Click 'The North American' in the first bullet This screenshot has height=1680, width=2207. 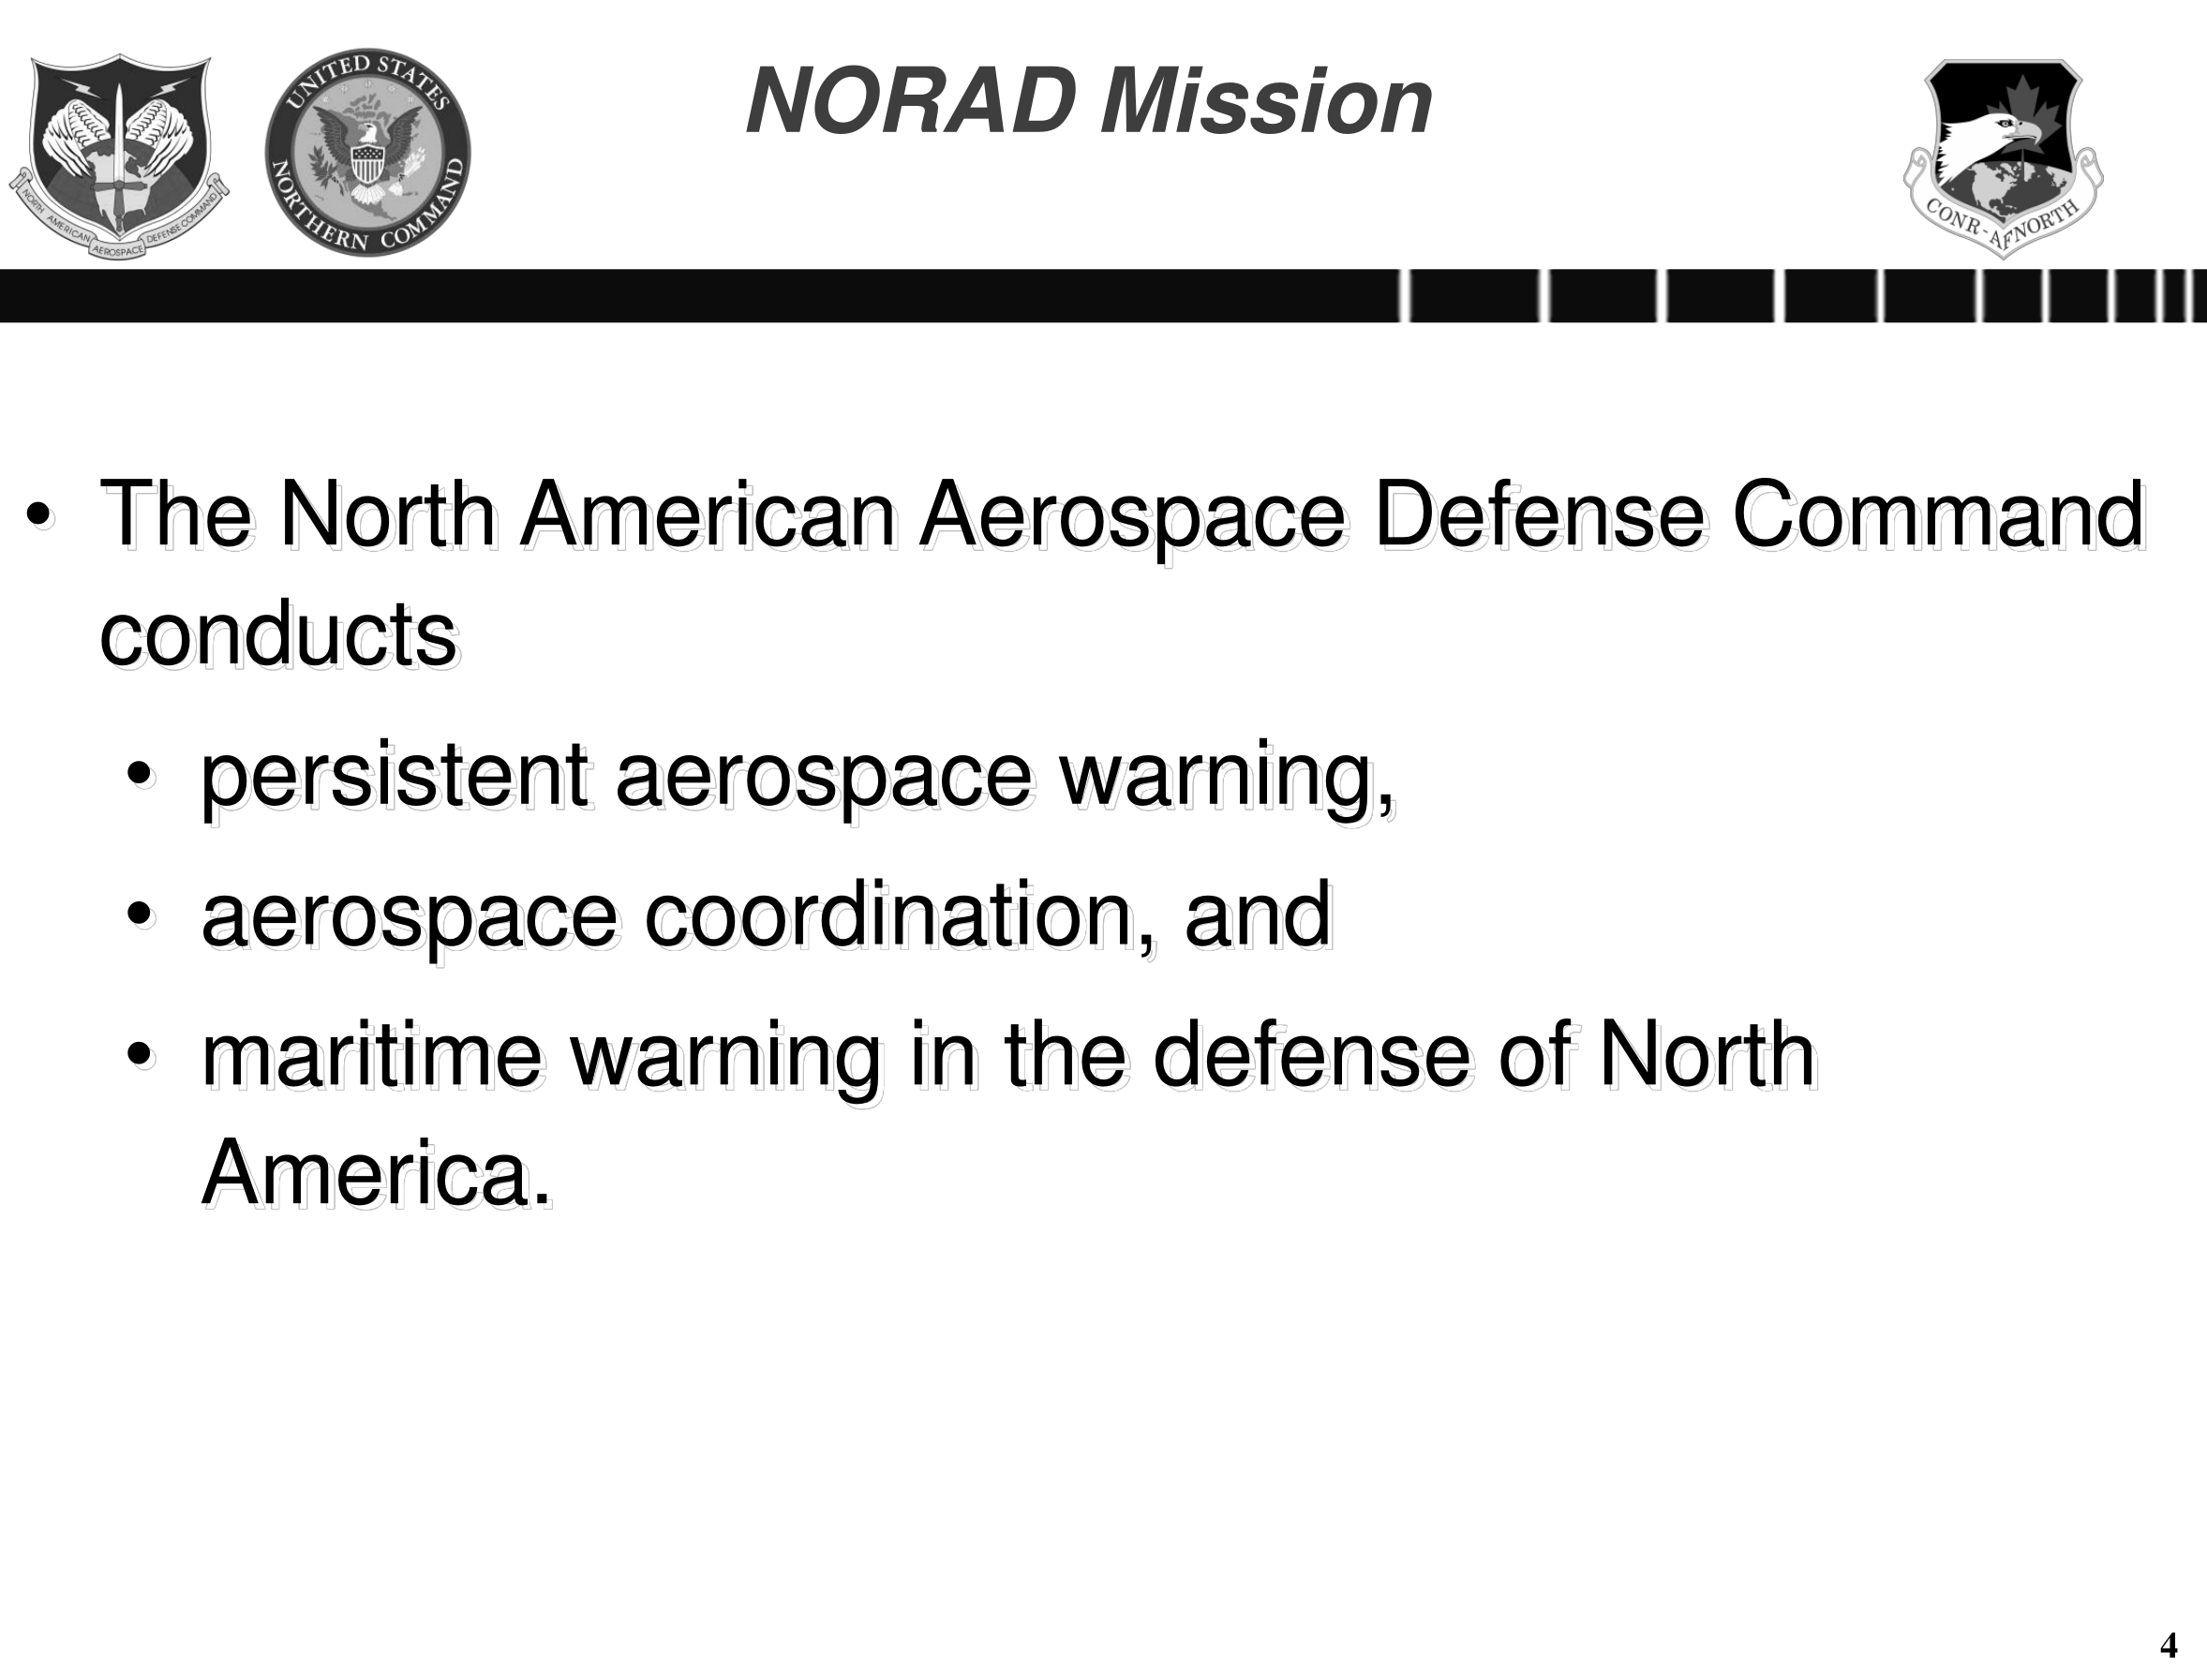click(x=497, y=516)
